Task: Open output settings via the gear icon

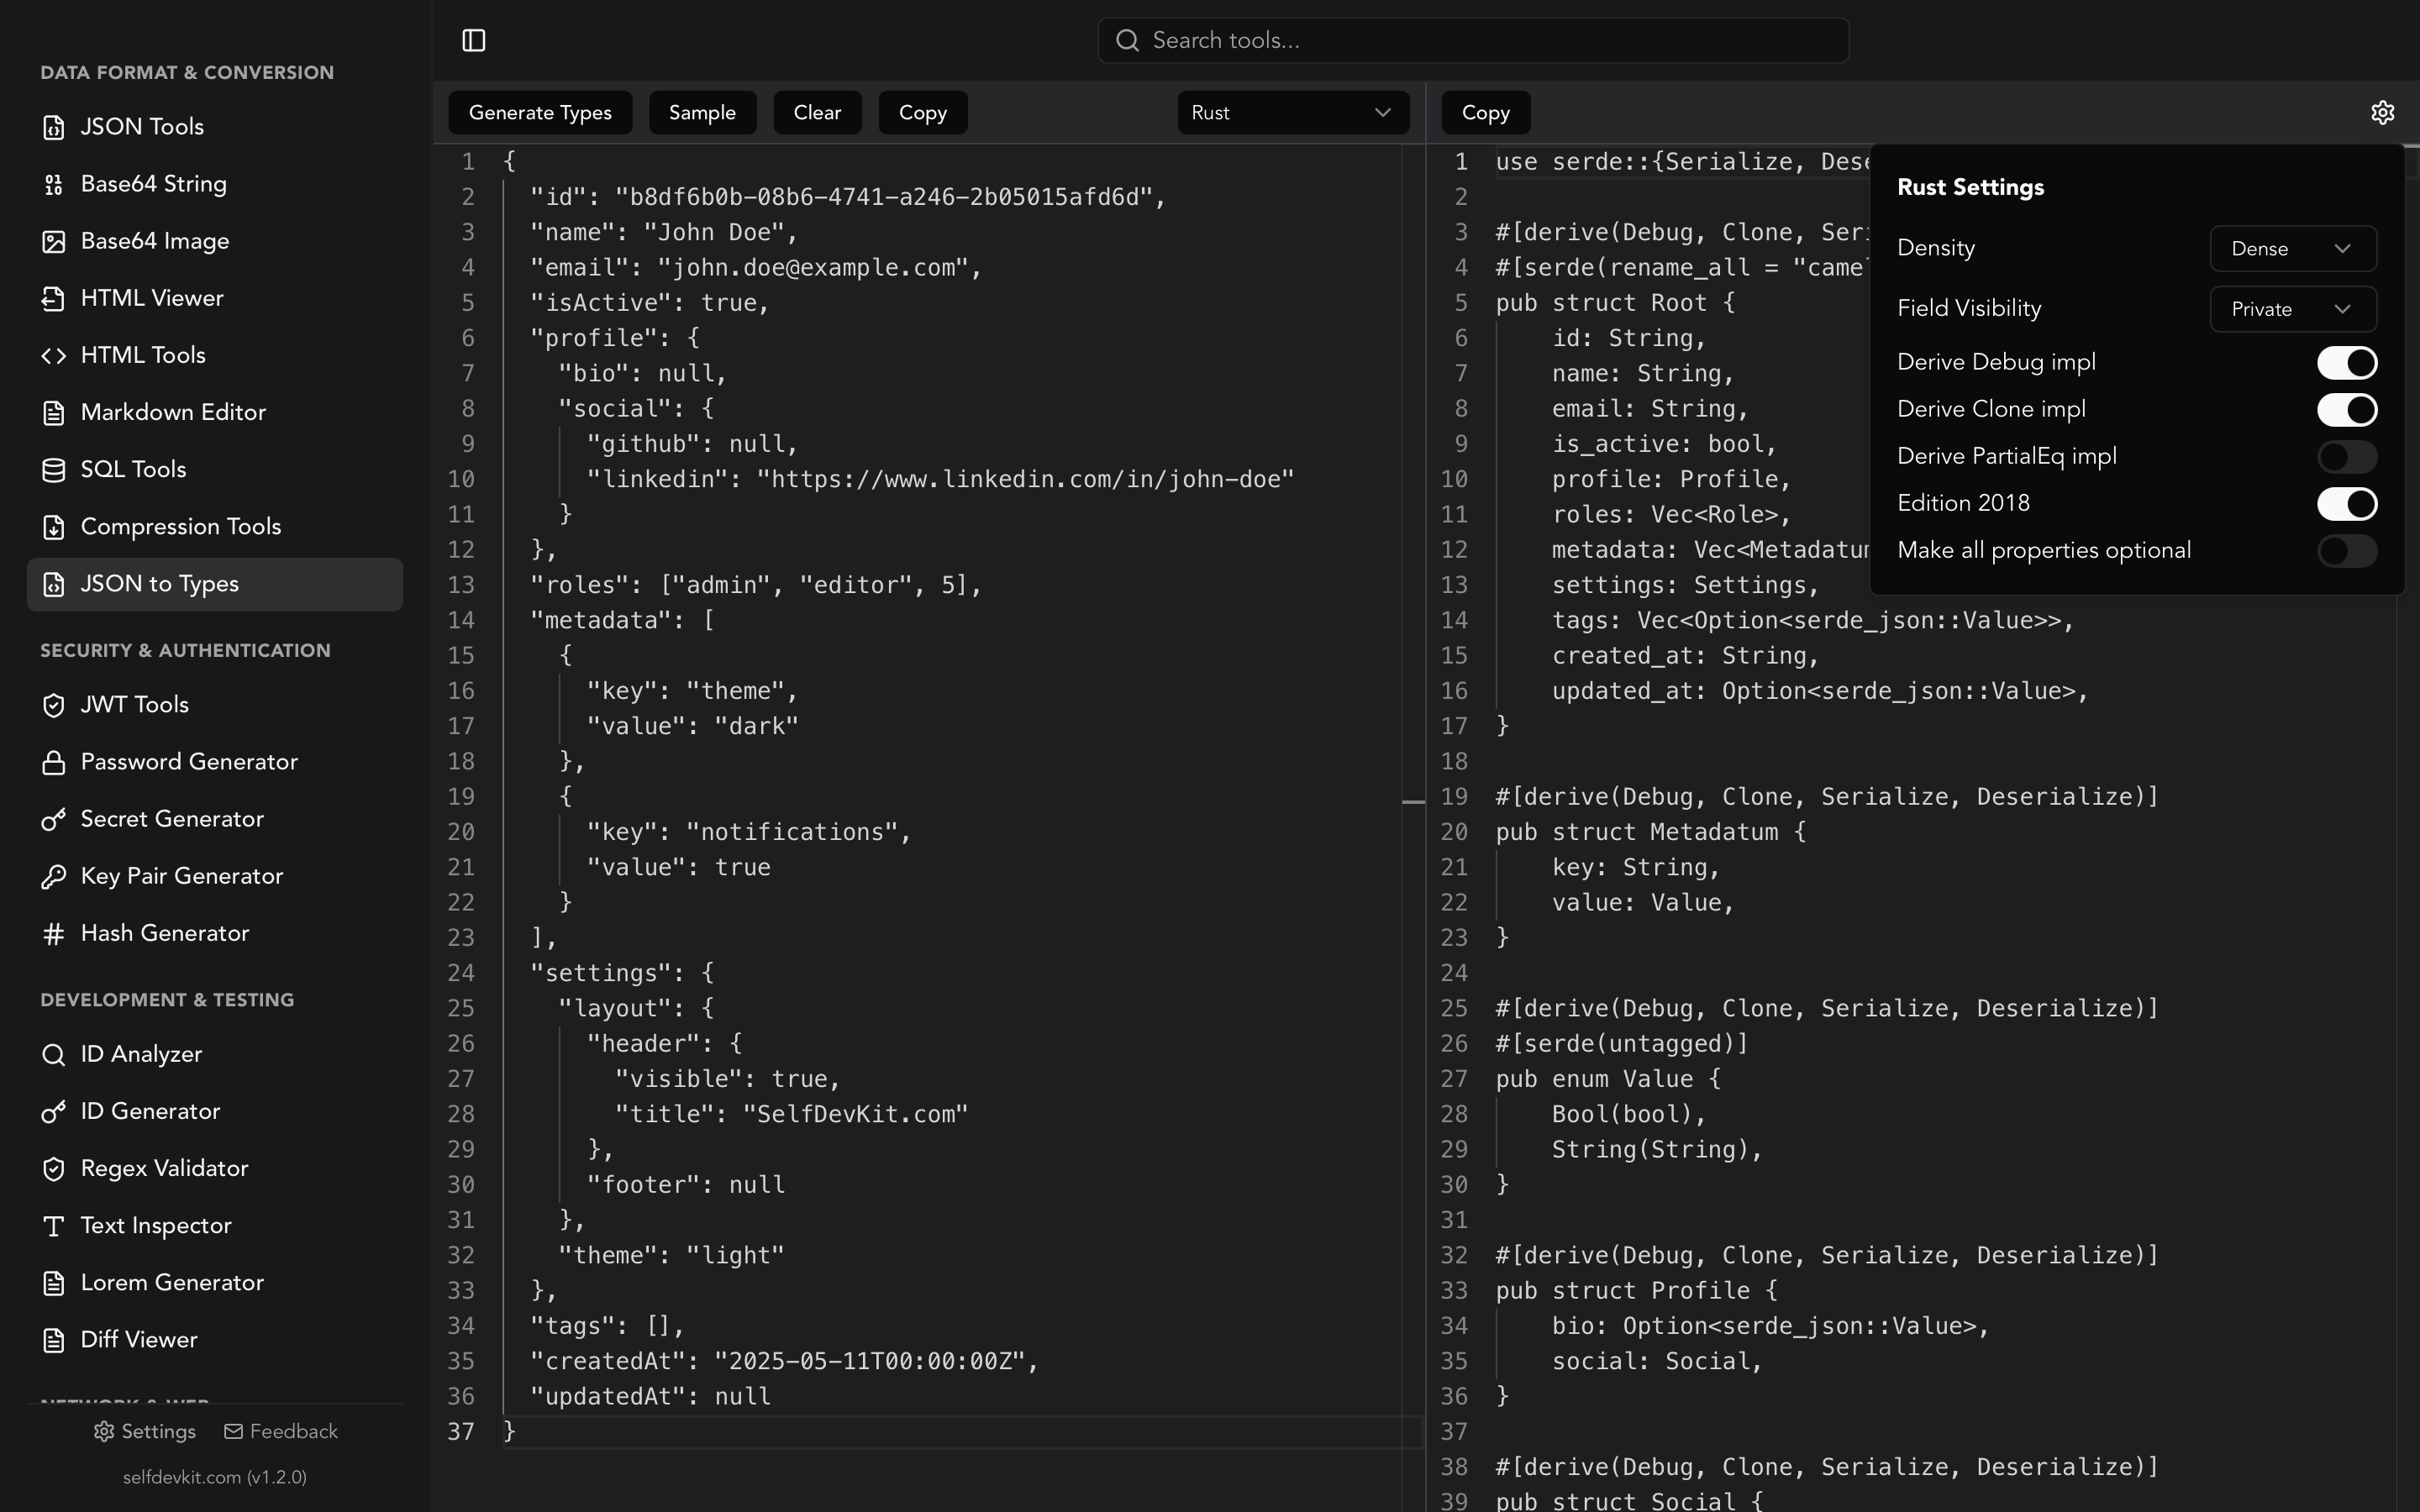Action: 2383,112
